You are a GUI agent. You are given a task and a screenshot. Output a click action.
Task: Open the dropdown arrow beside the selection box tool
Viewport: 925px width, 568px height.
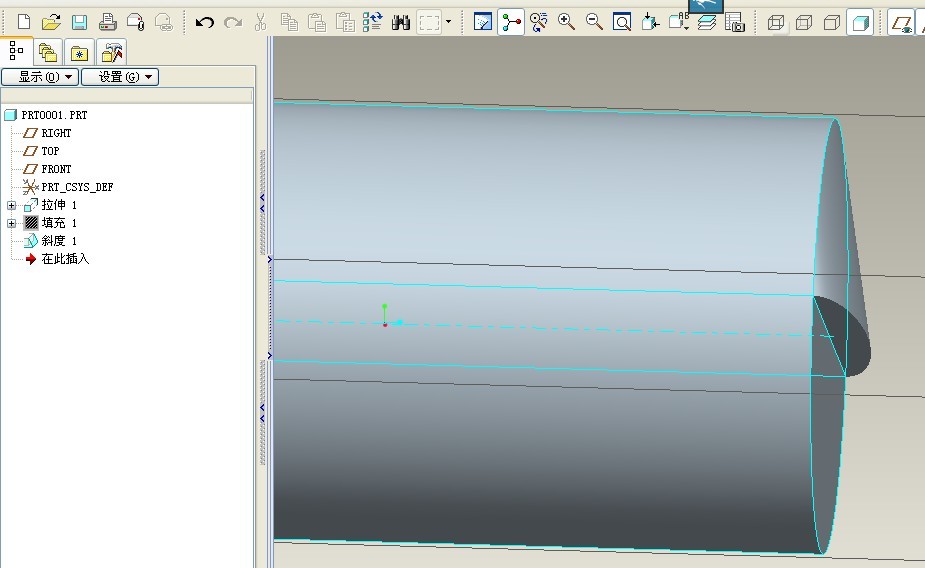point(448,22)
